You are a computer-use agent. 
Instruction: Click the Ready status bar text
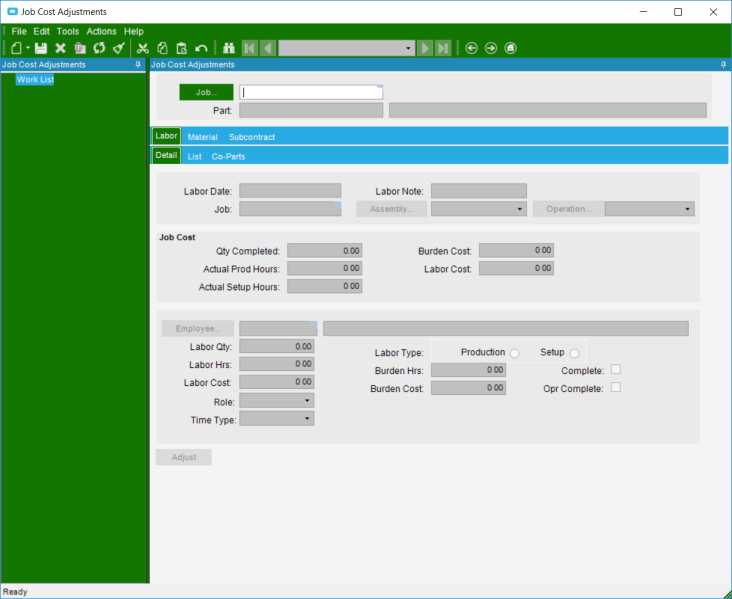(x=15, y=592)
